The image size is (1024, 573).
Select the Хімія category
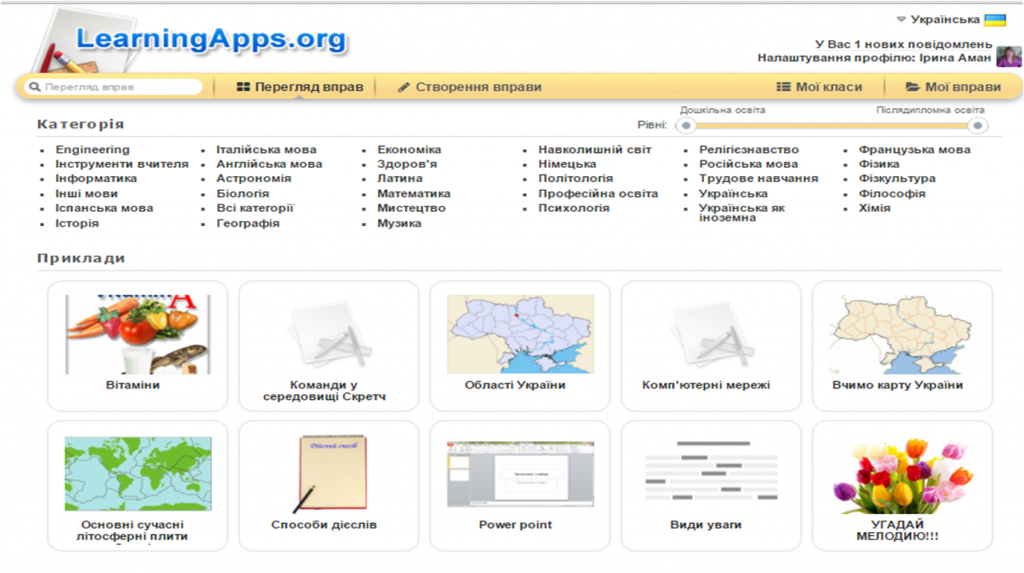coord(874,208)
